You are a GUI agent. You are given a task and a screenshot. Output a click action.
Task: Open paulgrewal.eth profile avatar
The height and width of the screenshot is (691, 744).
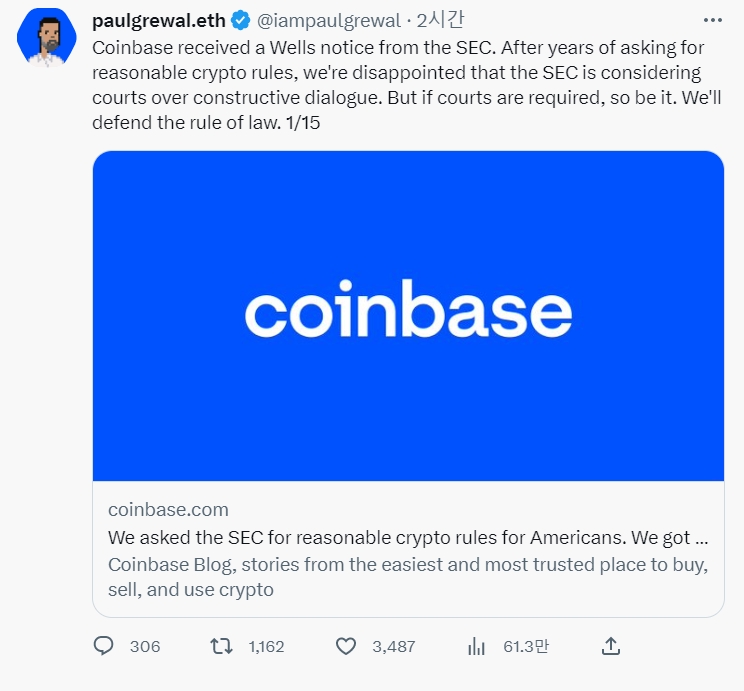(46, 37)
